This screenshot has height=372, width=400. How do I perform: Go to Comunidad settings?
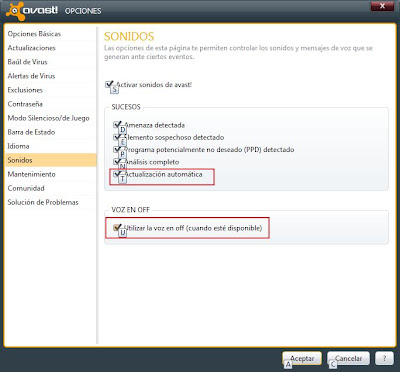[26, 188]
